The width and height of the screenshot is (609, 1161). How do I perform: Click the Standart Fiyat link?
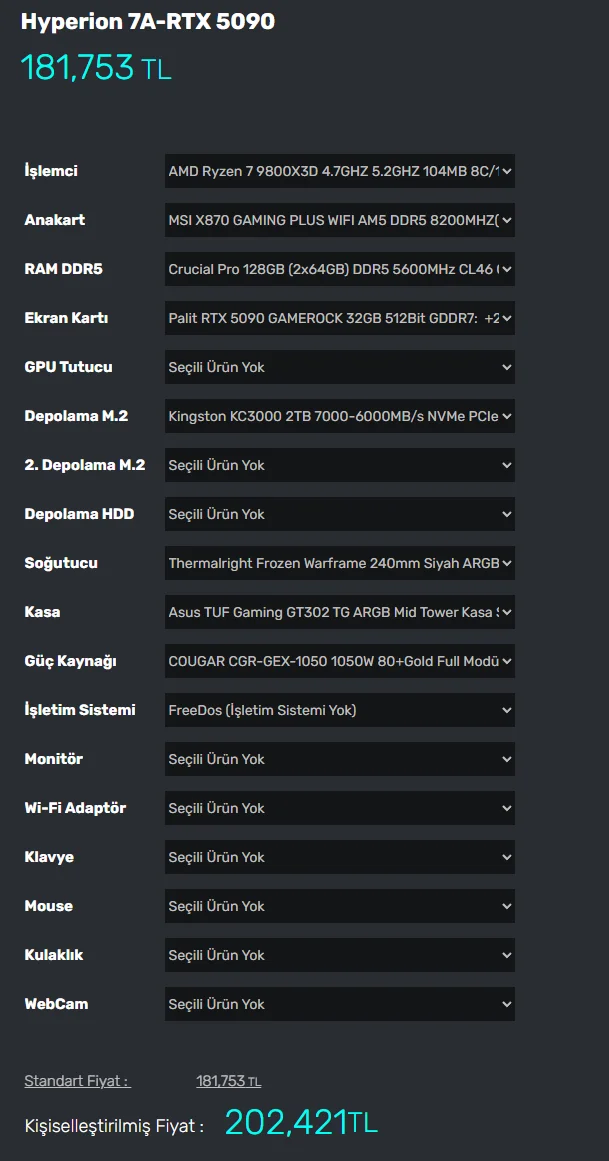(77, 1081)
